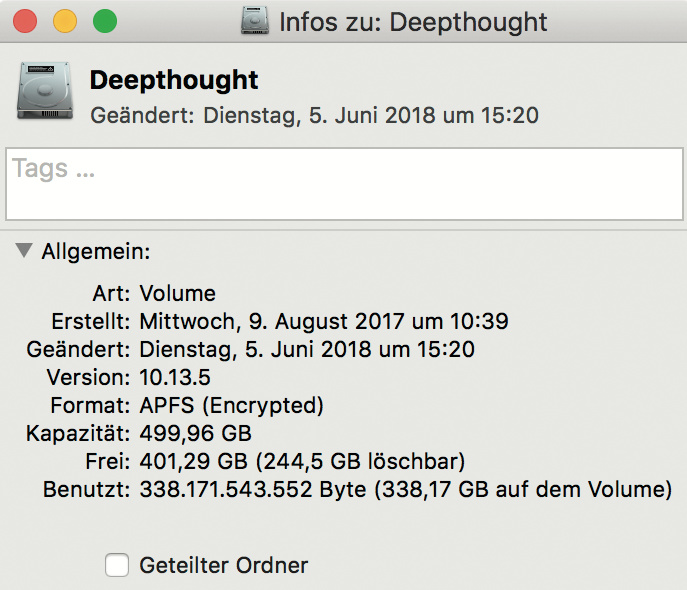Click the green zoom window button

[x=104, y=21]
